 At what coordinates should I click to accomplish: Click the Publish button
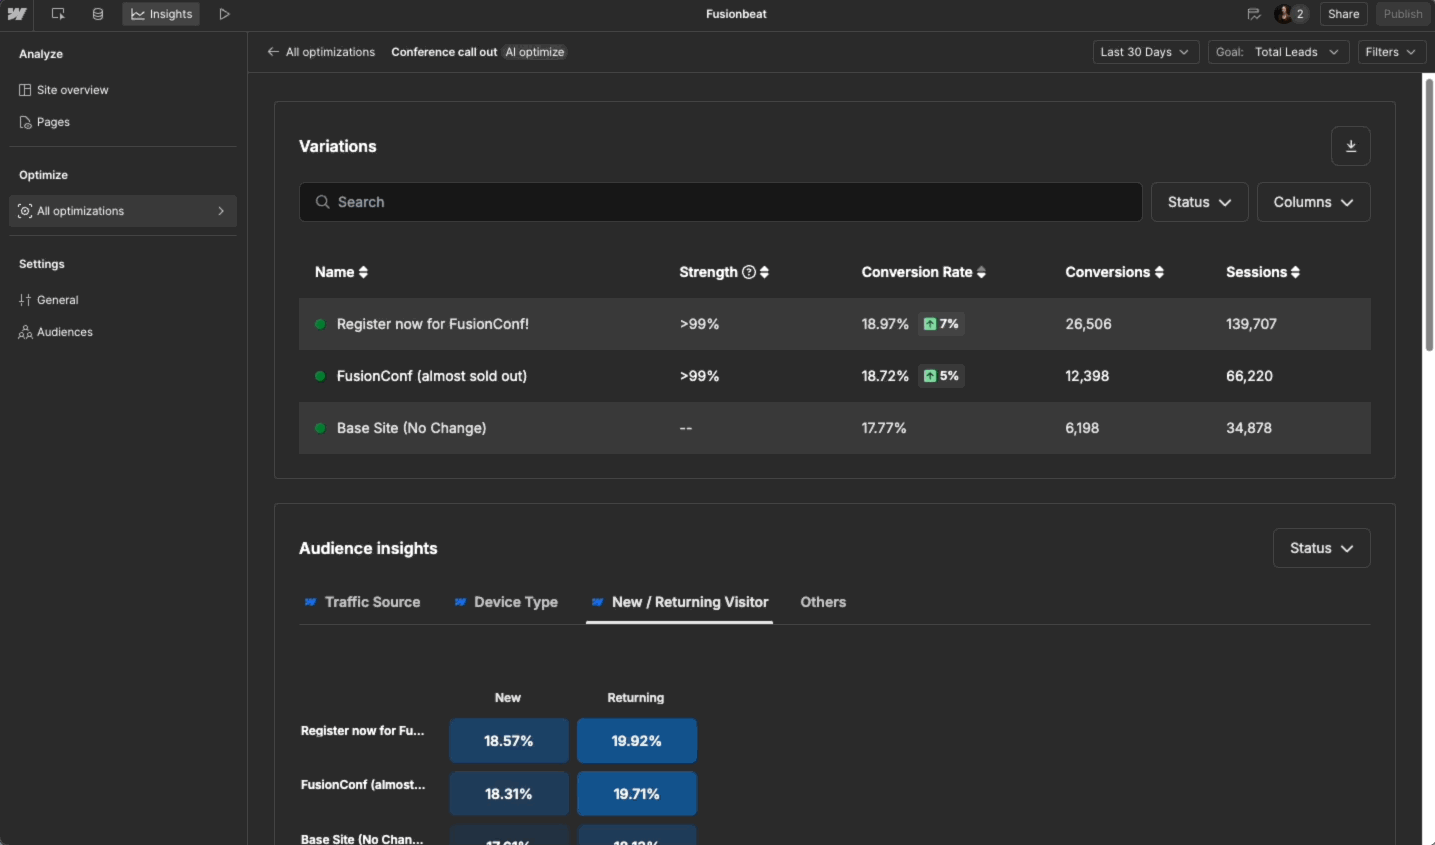[x=1403, y=14]
